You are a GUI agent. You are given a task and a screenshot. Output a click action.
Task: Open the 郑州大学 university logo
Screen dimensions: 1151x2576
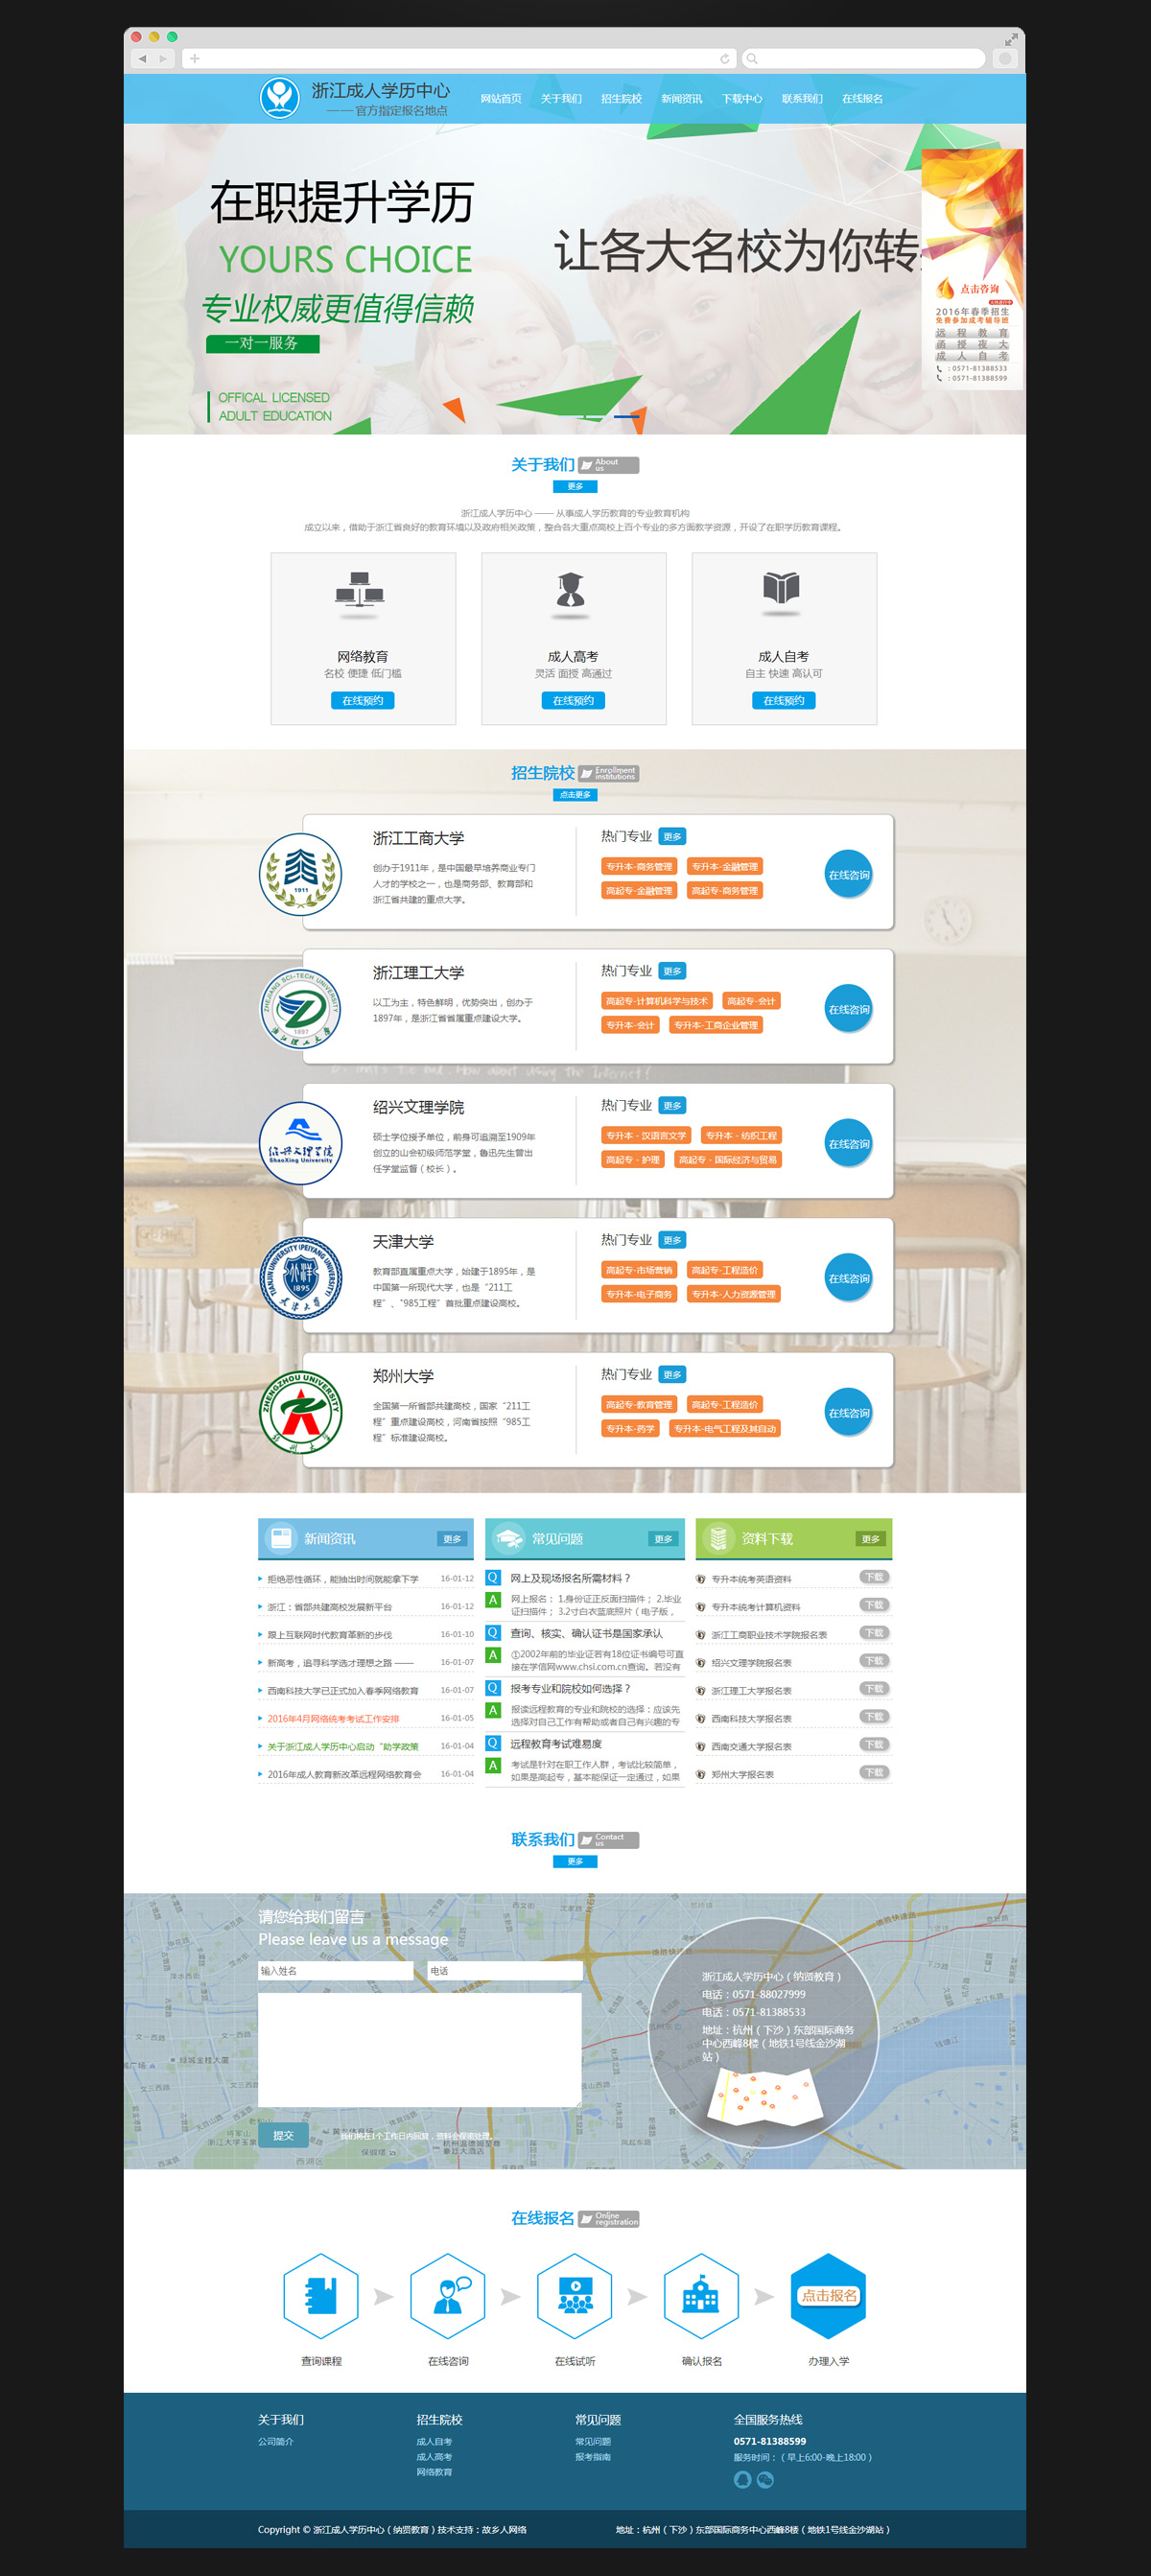coord(300,1411)
